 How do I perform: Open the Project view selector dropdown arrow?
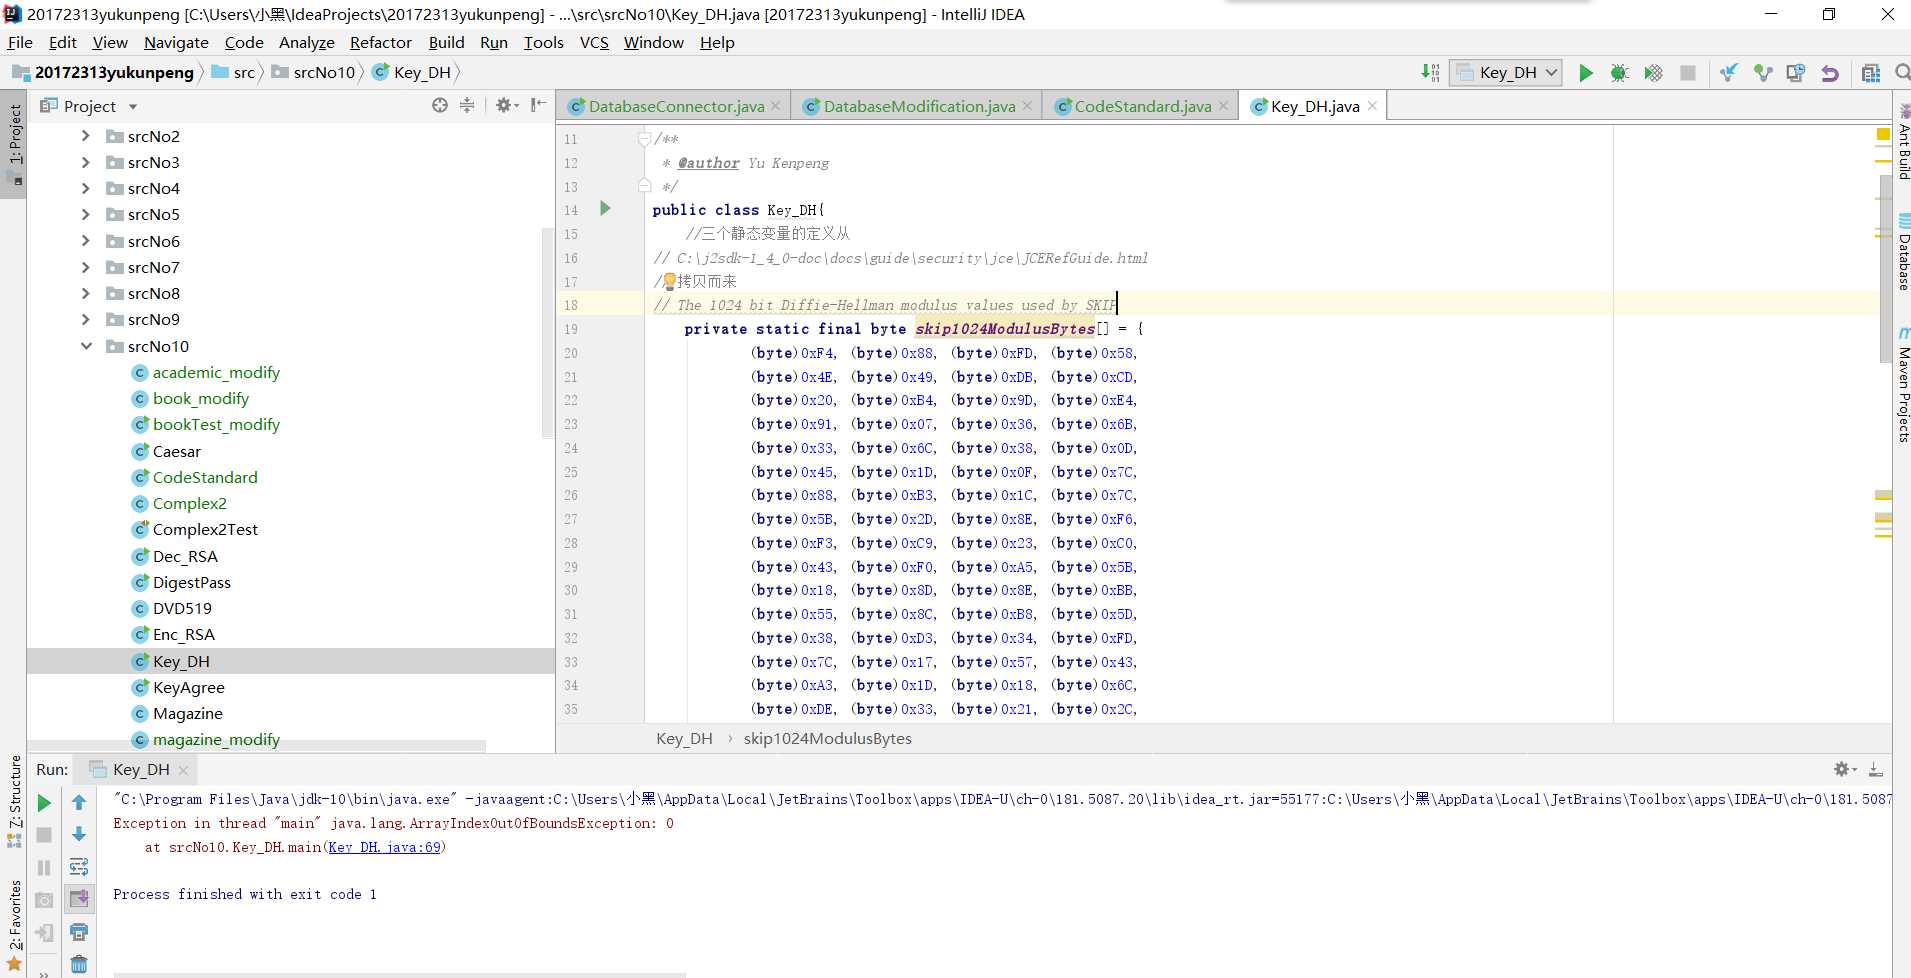coord(133,107)
